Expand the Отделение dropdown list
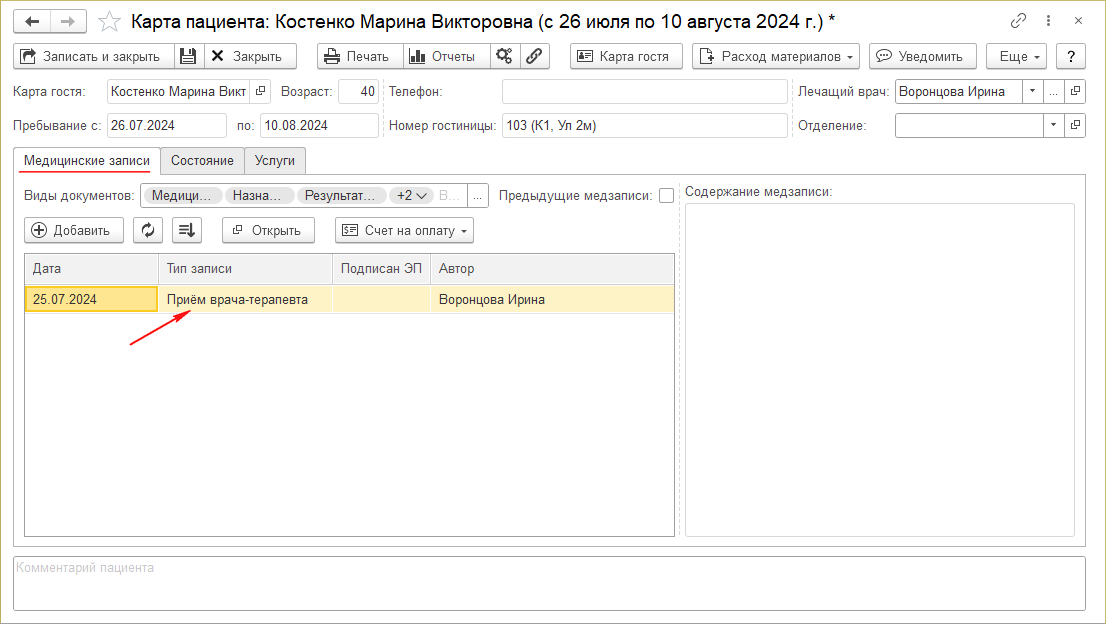 1053,126
